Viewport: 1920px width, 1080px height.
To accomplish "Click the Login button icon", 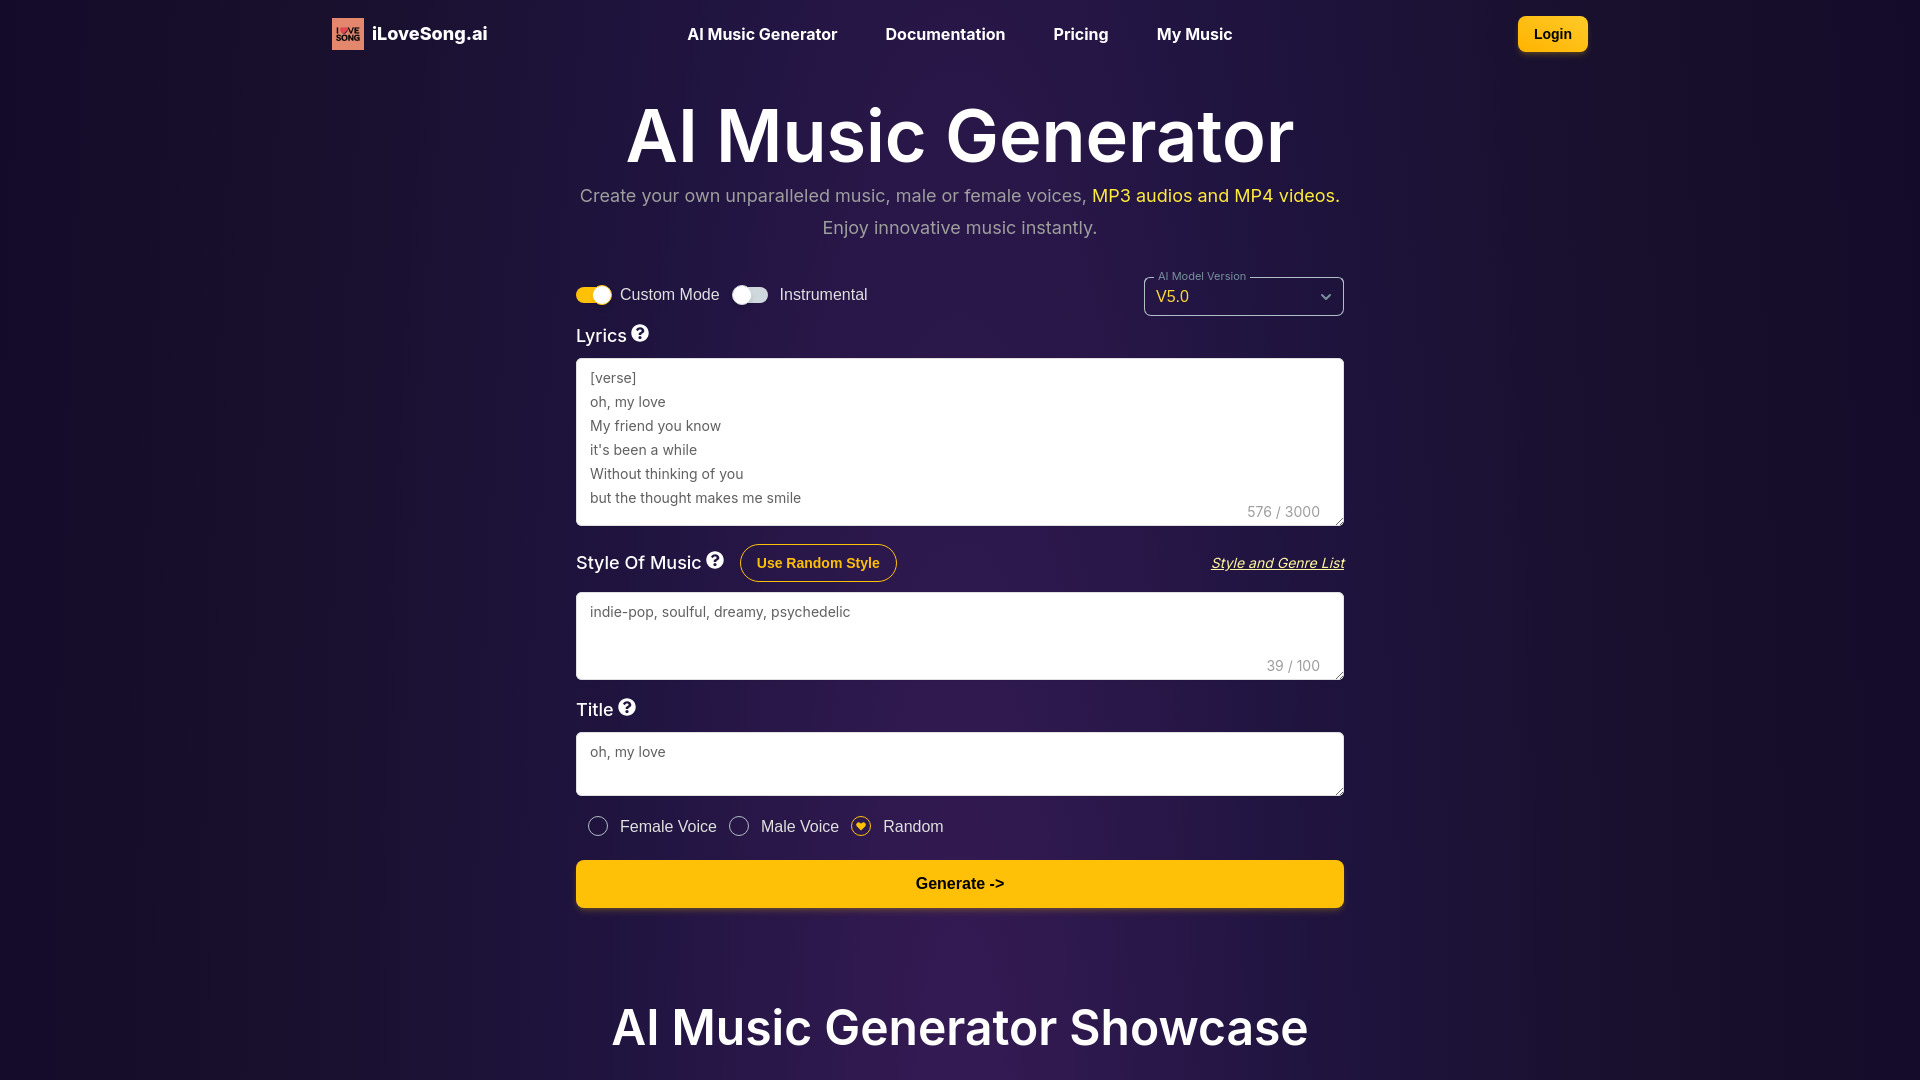I will pos(1552,33).
